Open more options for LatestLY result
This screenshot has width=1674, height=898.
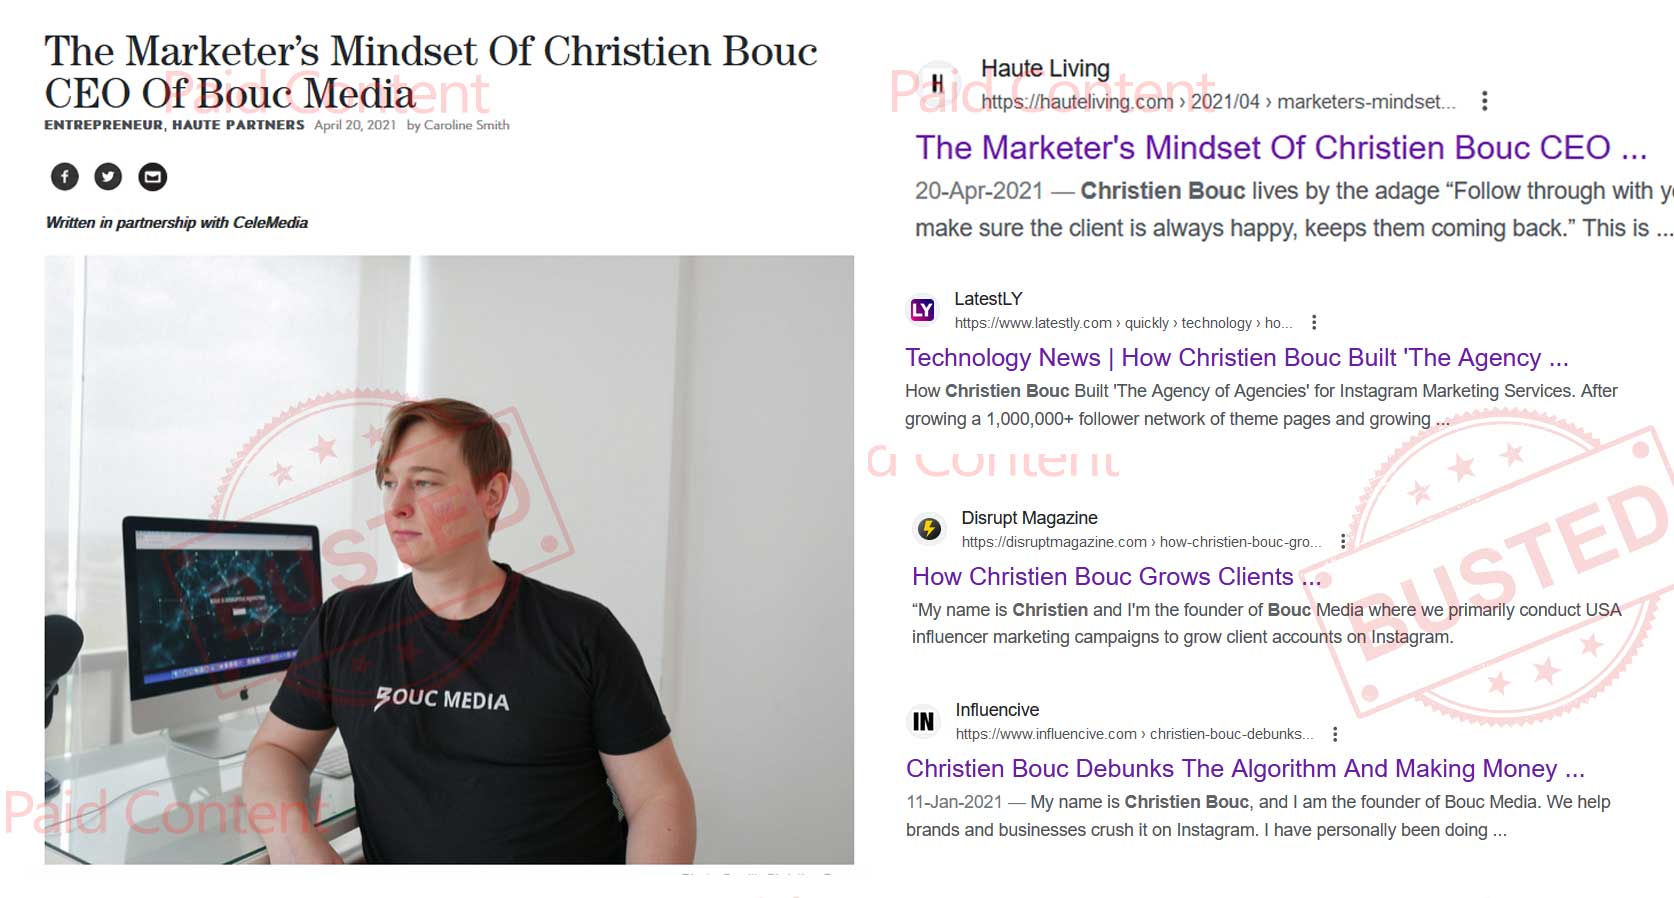(x=1314, y=323)
